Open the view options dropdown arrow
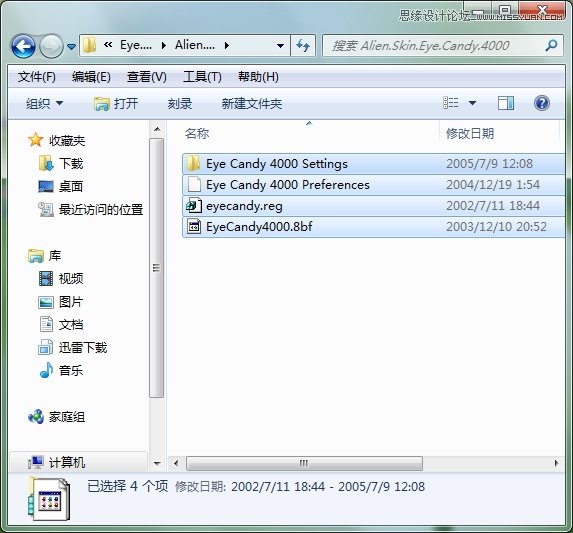The height and width of the screenshot is (533, 573). (473, 103)
